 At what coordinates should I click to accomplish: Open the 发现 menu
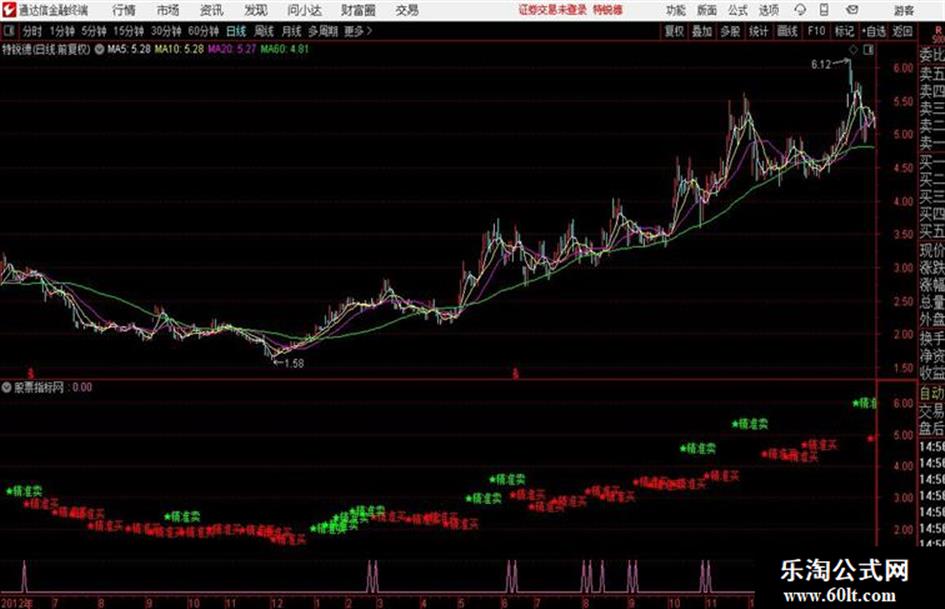coord(256,10)
